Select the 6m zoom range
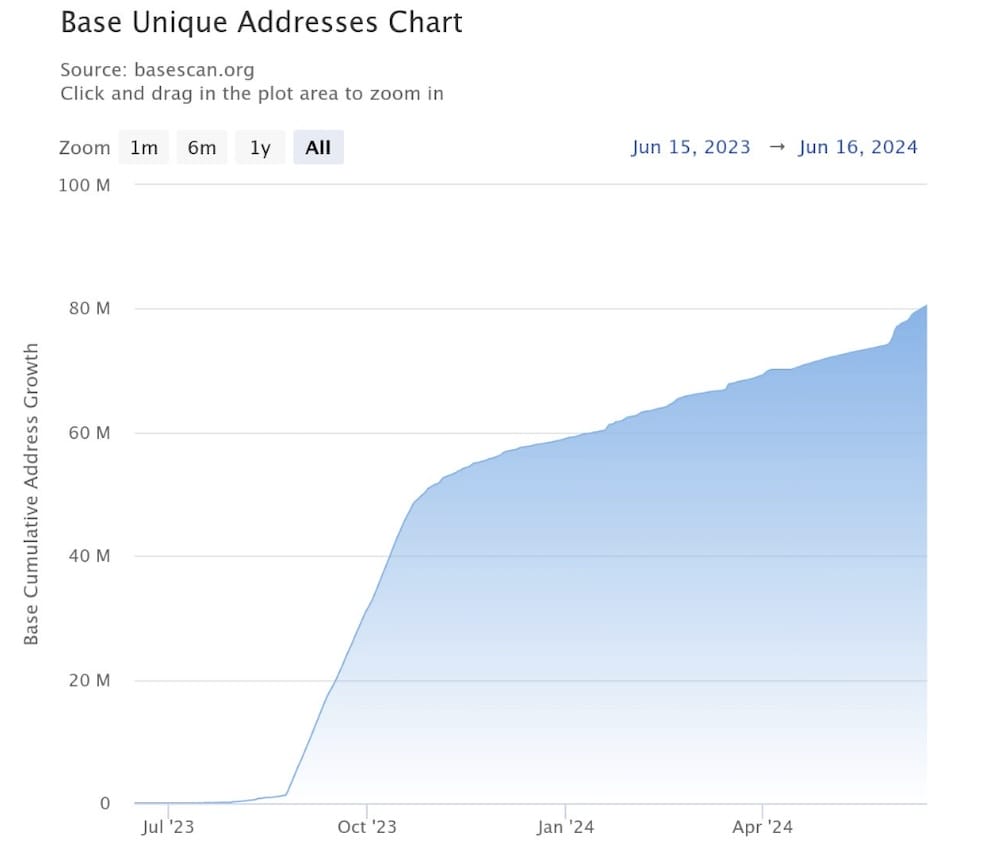Screen dimensions: 986x856 (202, 148)
